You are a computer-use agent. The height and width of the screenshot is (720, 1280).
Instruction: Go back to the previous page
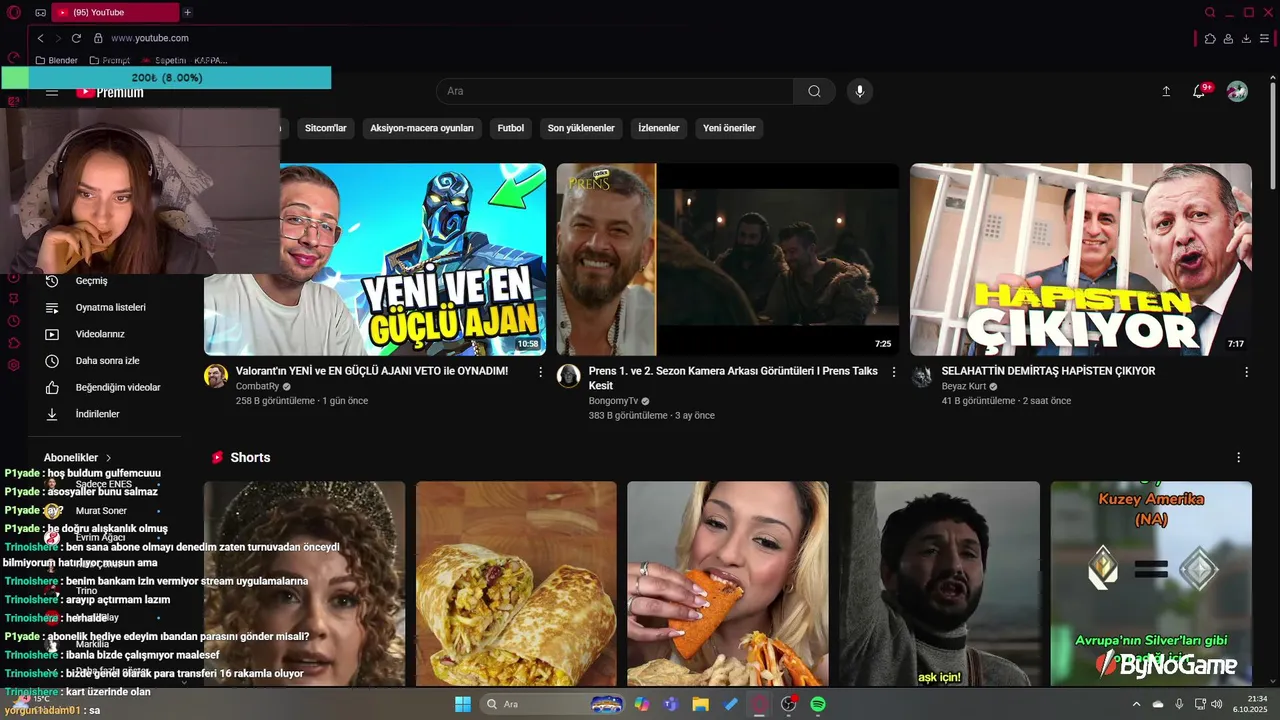pyautogui.click(x=40, y=38)
